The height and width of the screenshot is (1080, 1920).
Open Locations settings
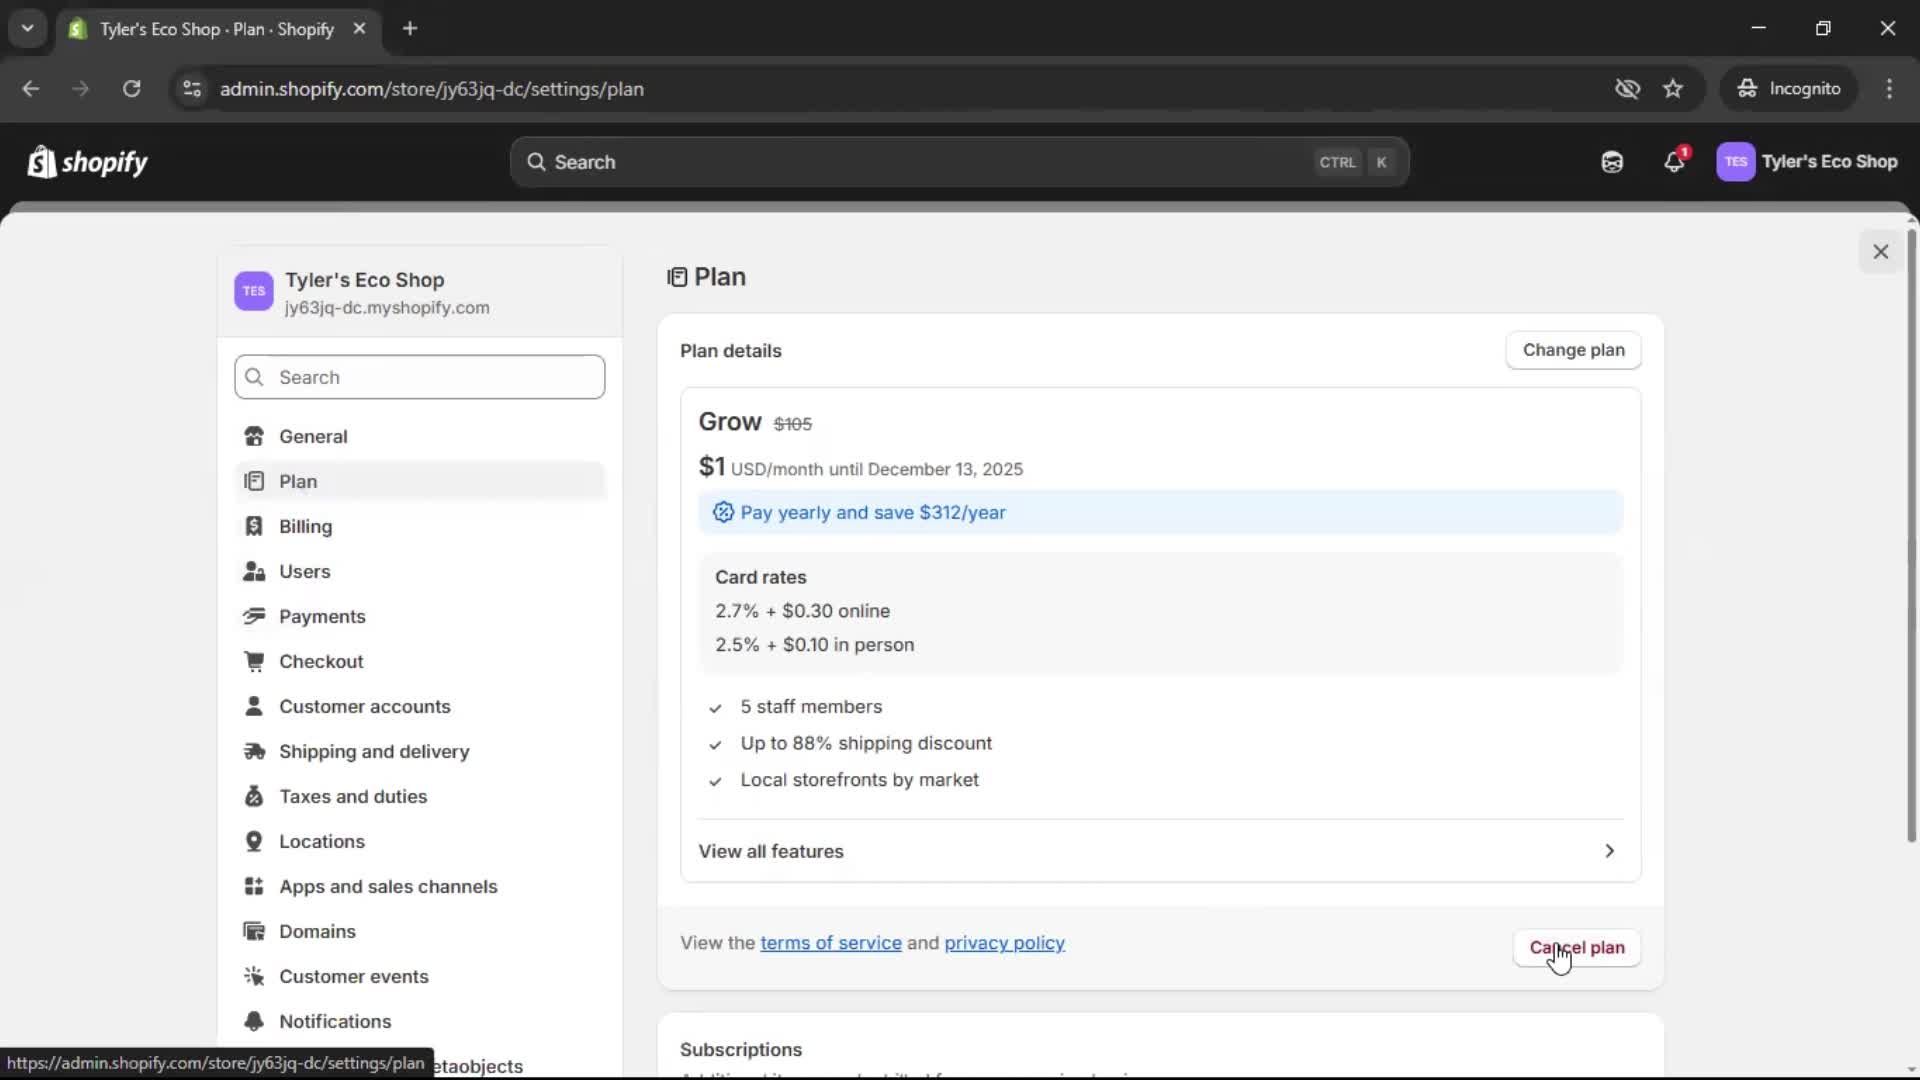pos(420,842)
